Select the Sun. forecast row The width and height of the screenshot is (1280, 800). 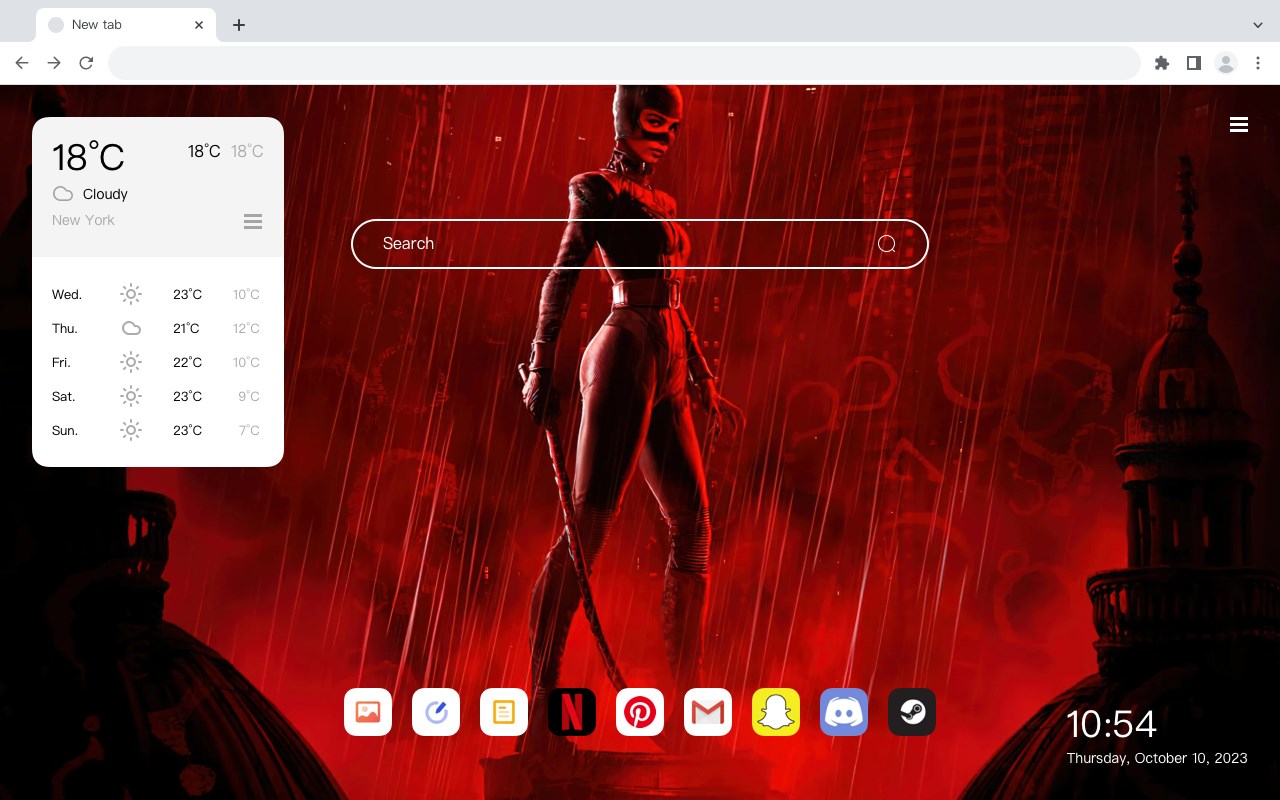tap(158, 430)
